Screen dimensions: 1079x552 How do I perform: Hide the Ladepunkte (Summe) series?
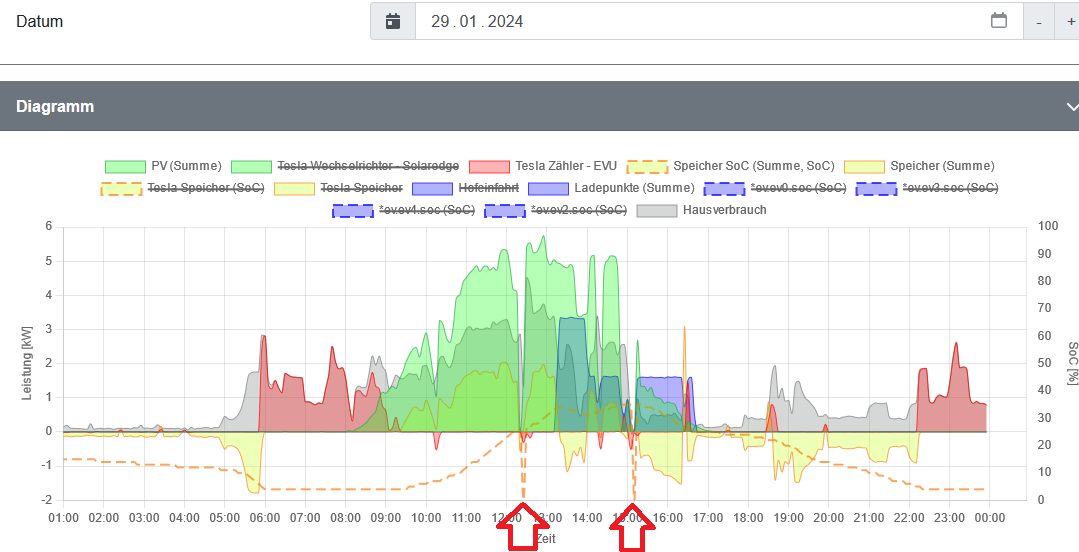pos(611,188)
